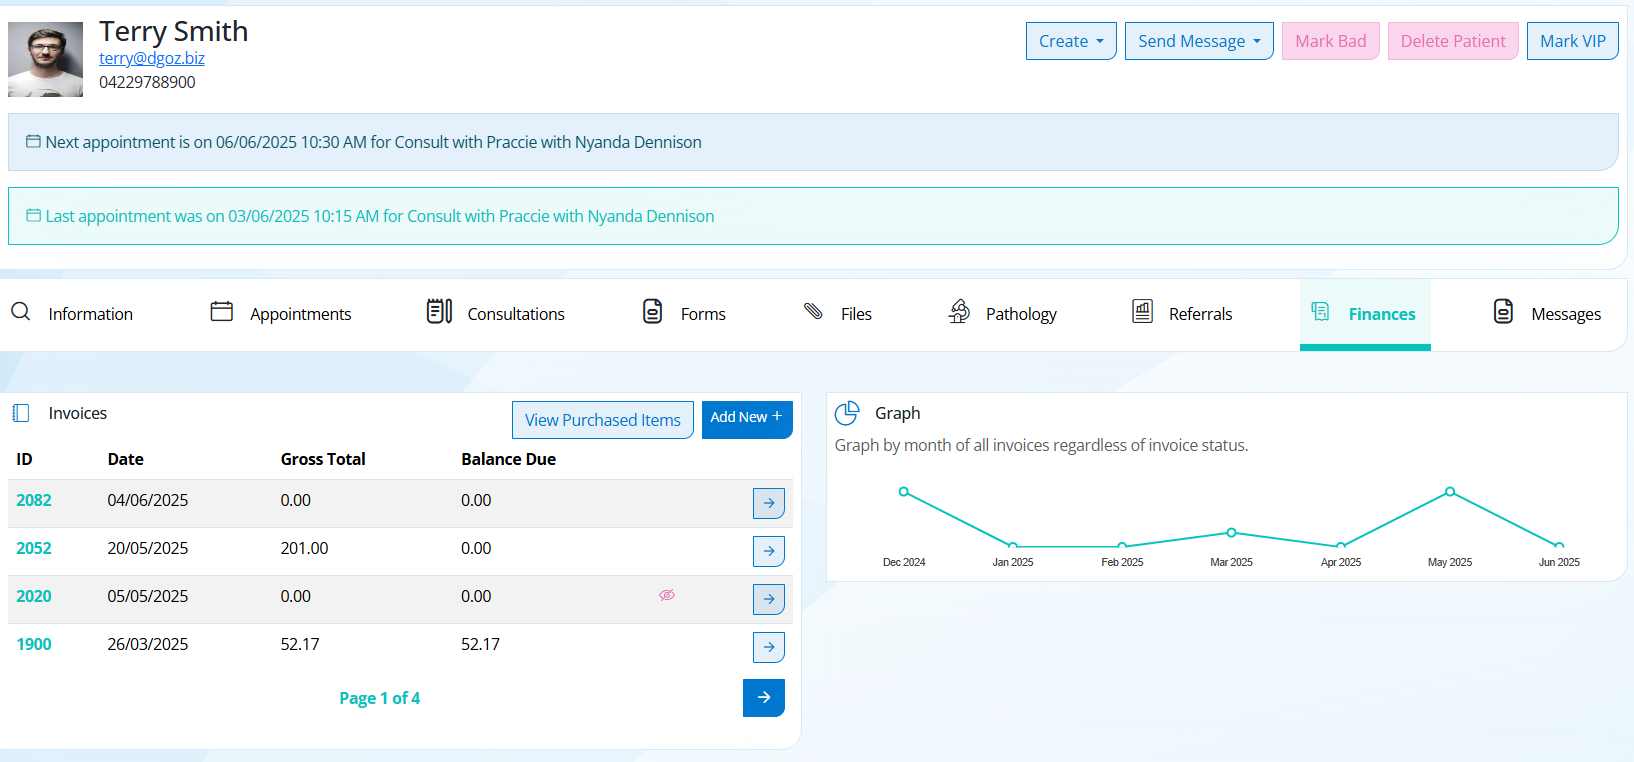Open the Forms tab

684,314
